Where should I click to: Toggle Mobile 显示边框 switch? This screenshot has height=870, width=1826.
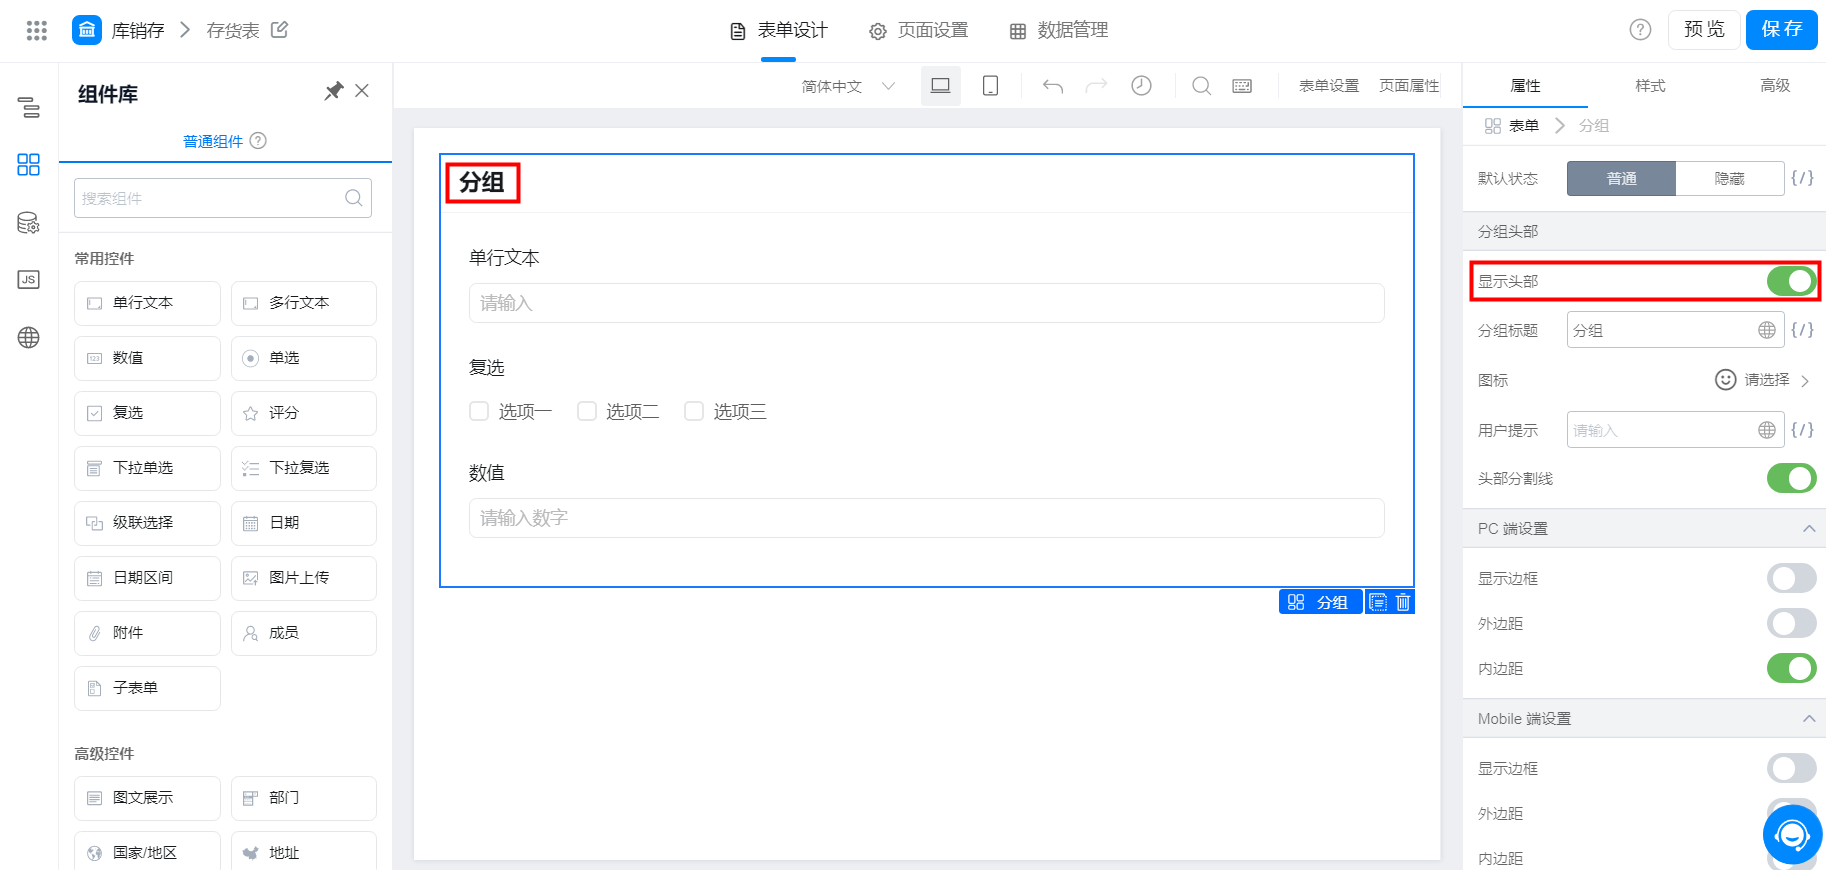point(1791,768)
